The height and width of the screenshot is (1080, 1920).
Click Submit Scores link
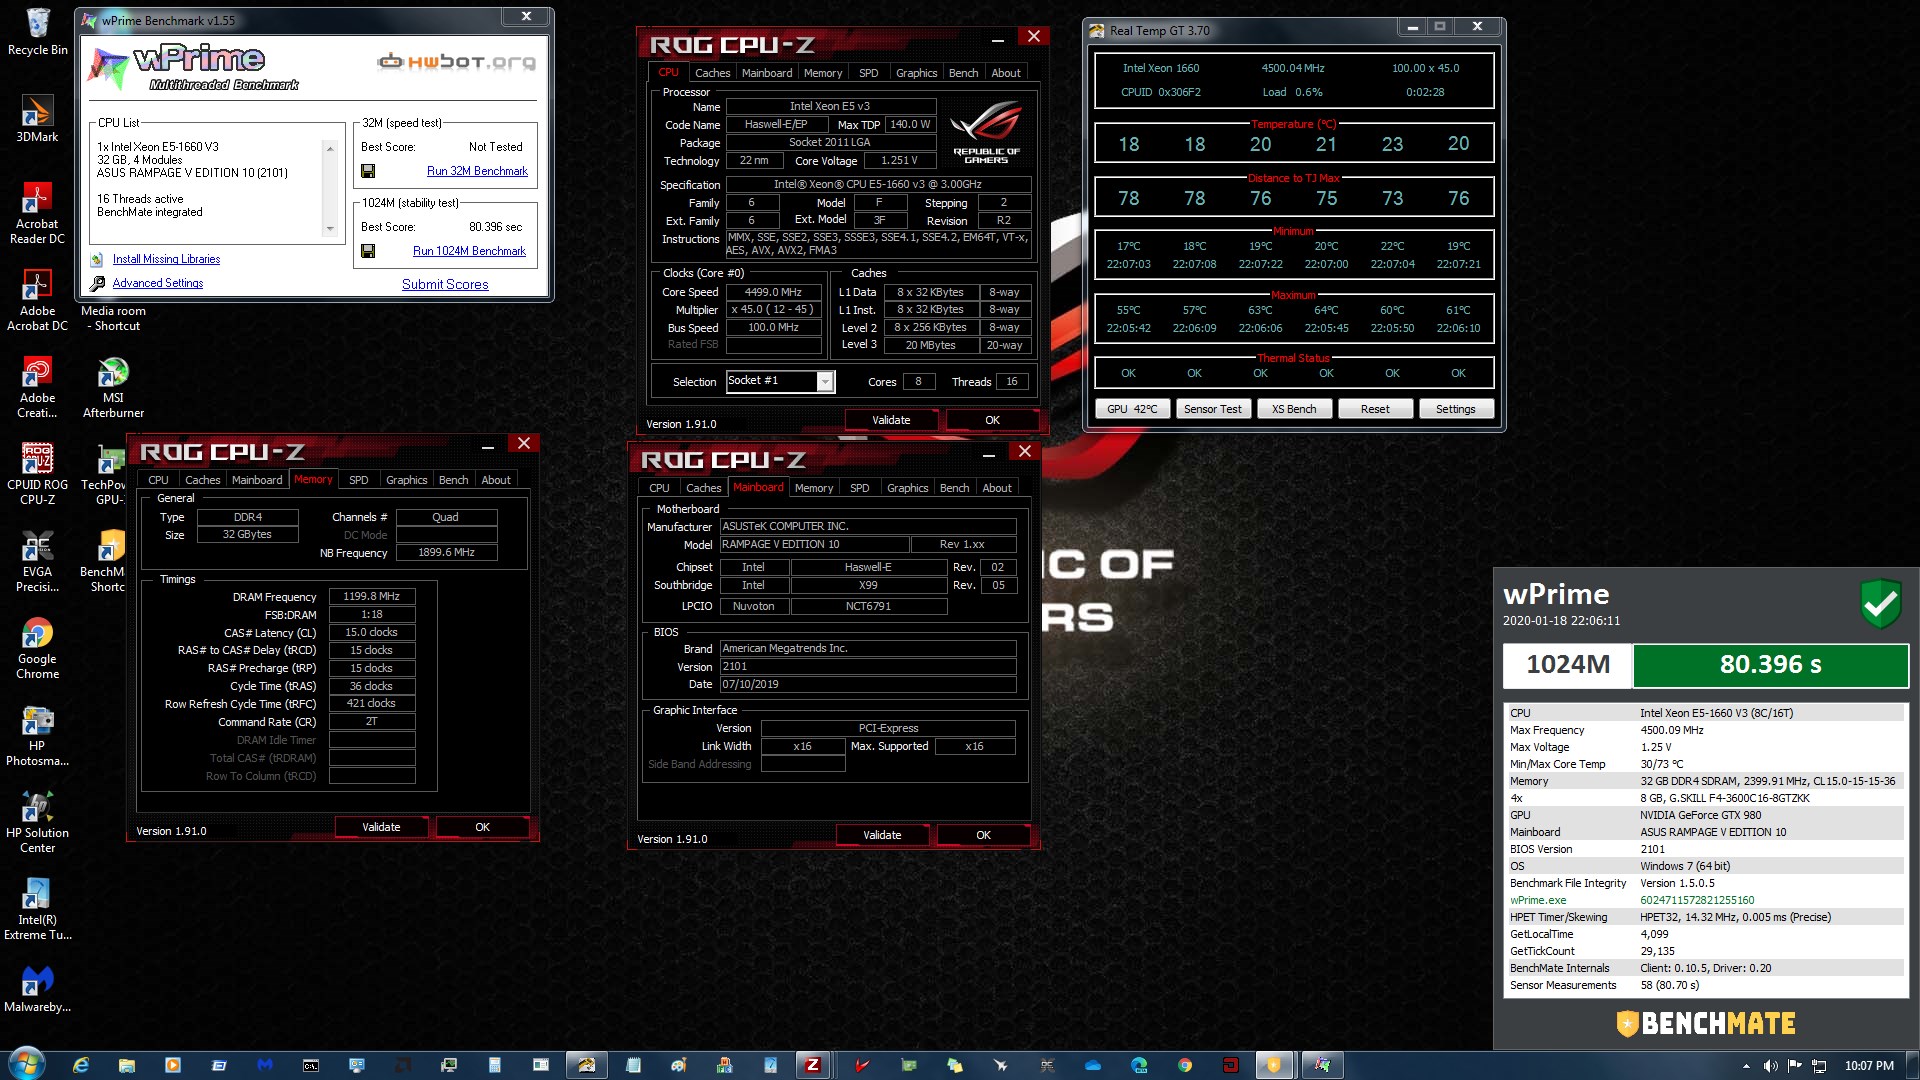[445, 284]
